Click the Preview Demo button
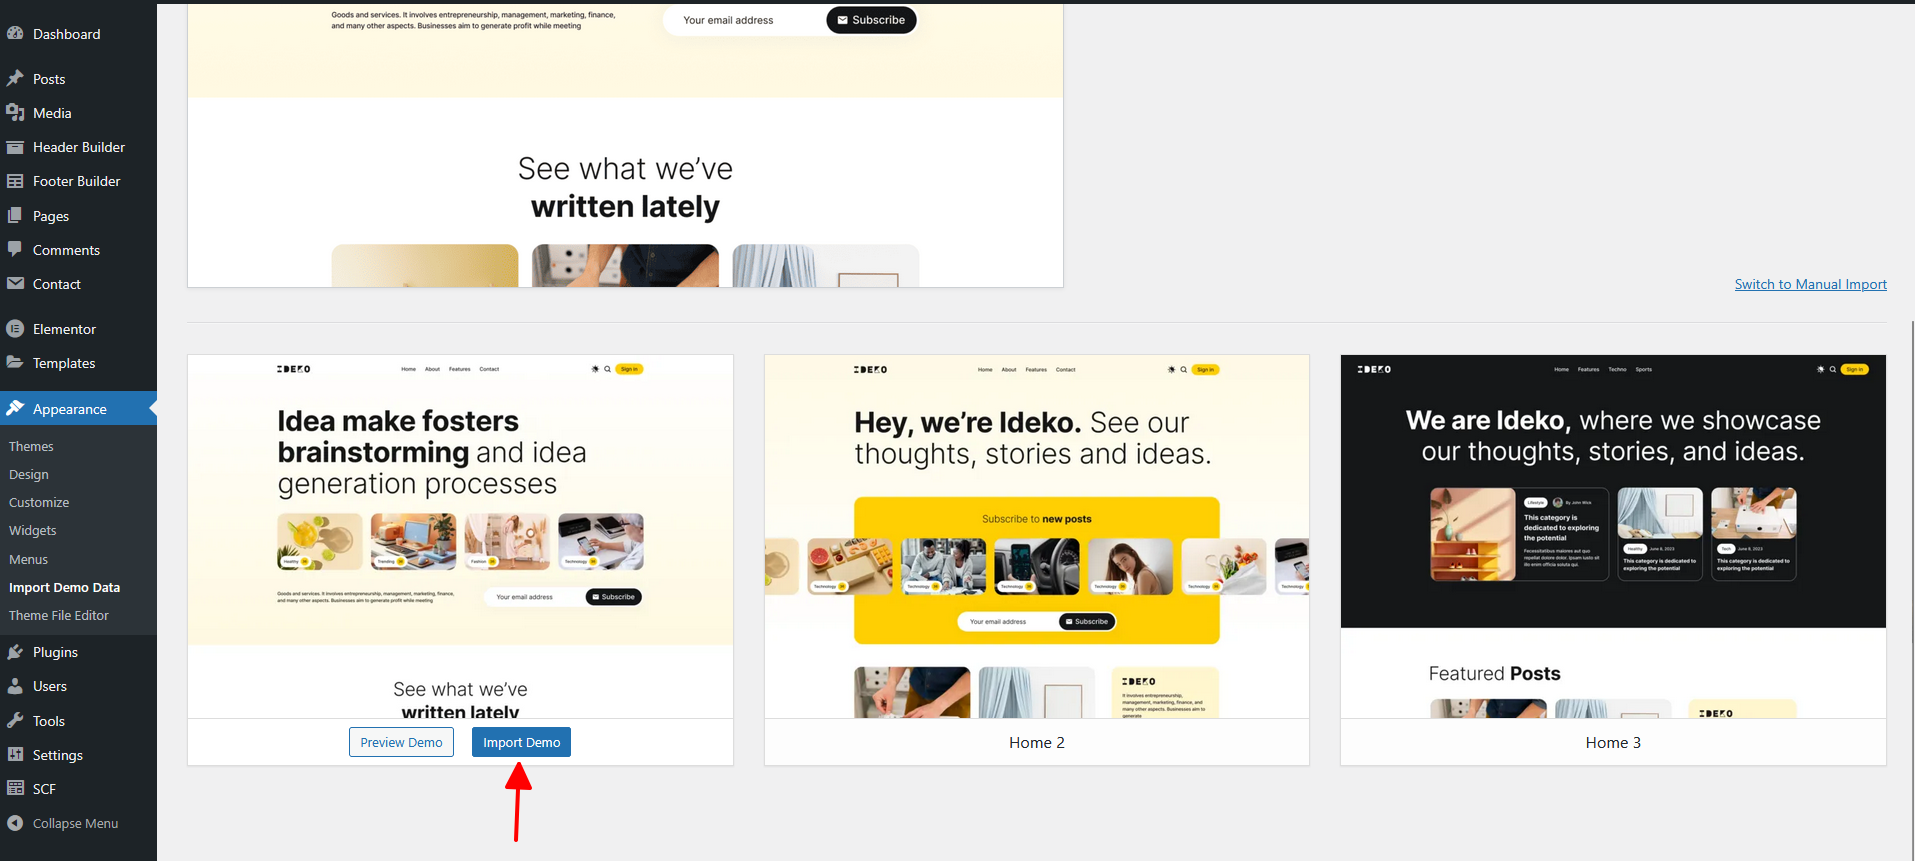 point(401,742)
